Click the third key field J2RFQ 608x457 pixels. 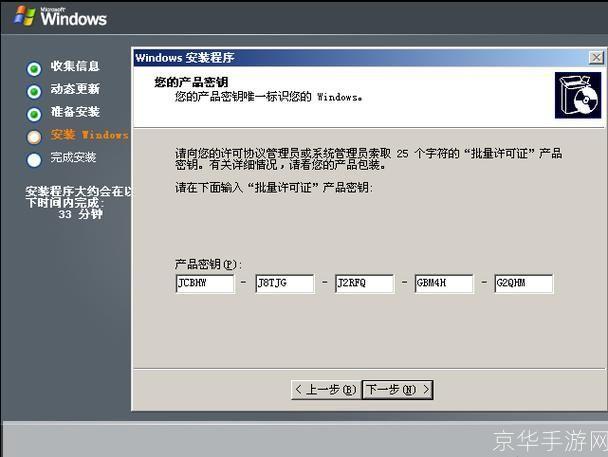pyautogui.click(x=364, y=283)
